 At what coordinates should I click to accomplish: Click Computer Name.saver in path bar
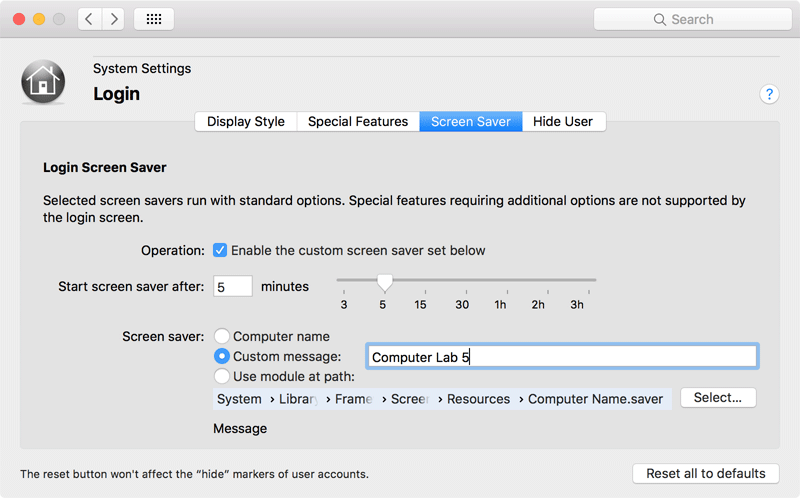click(x=595, y=399)
